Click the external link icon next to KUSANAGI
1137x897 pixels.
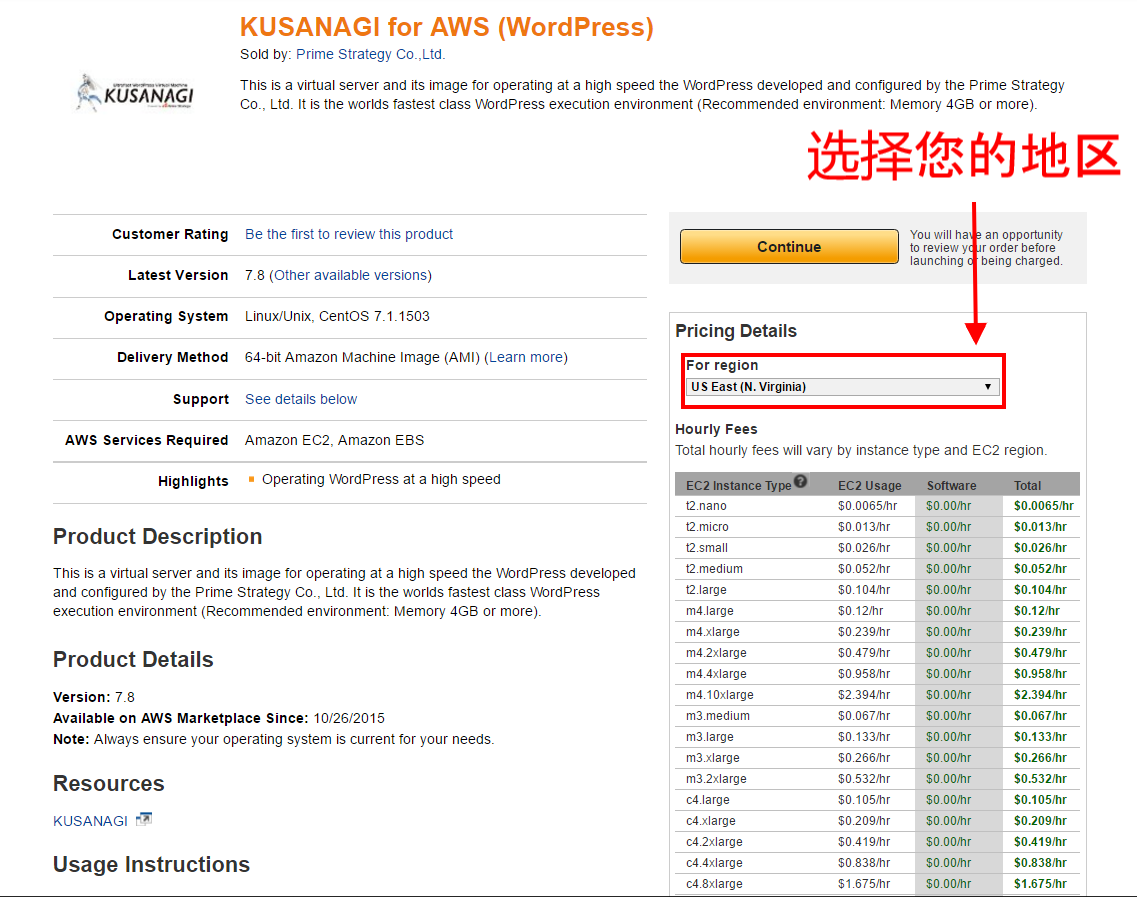click(x=144, y=819)
